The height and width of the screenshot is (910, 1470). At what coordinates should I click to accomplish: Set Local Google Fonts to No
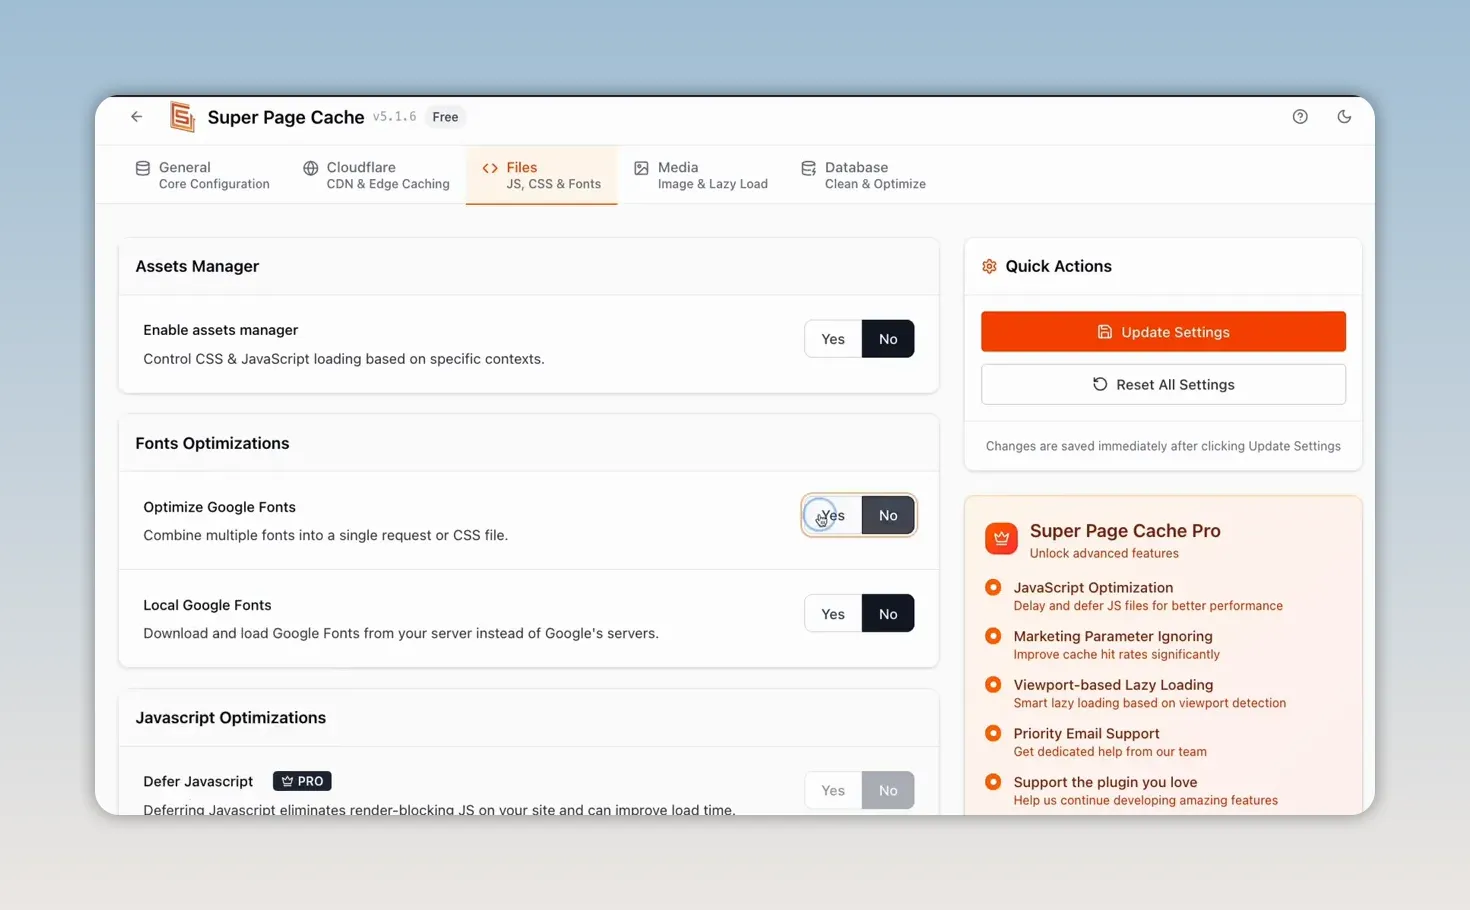[x=888, y=614]
